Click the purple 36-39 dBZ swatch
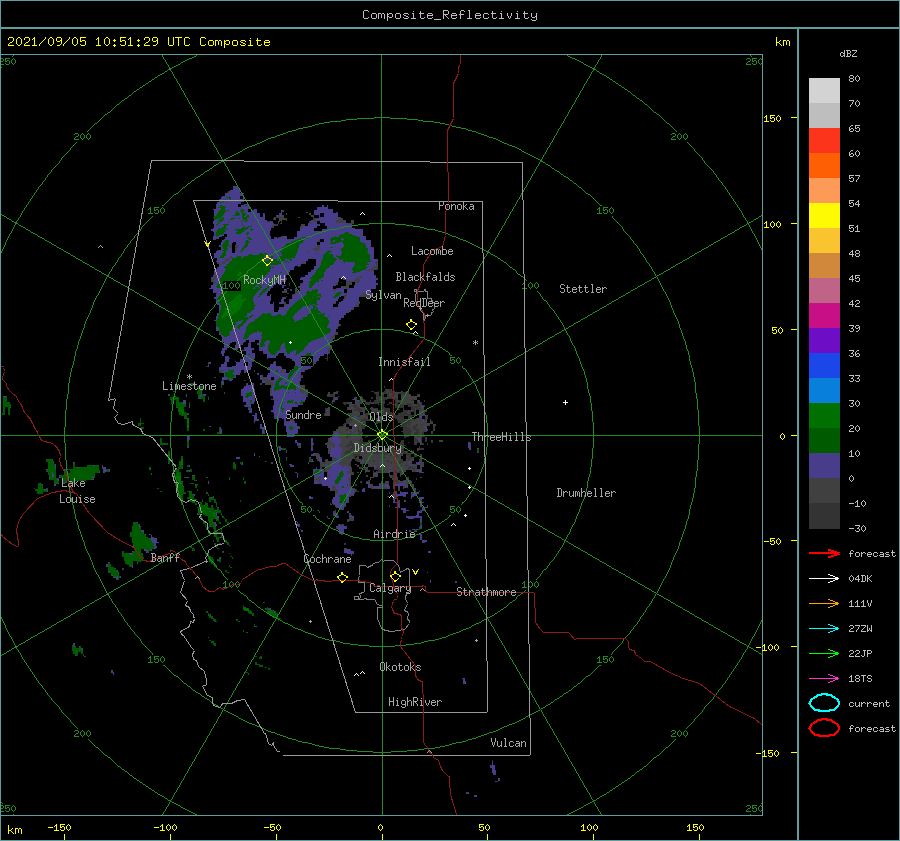900x841 pixels. [824, 340]
